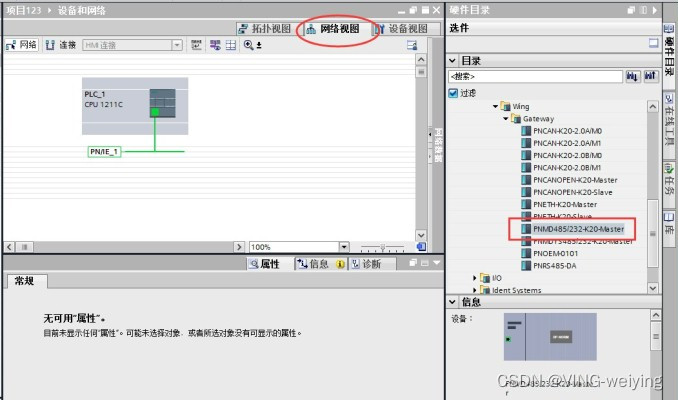Toggle the 过滤 filter checkbox
678x400 pixels.
[x=453, y=93]
